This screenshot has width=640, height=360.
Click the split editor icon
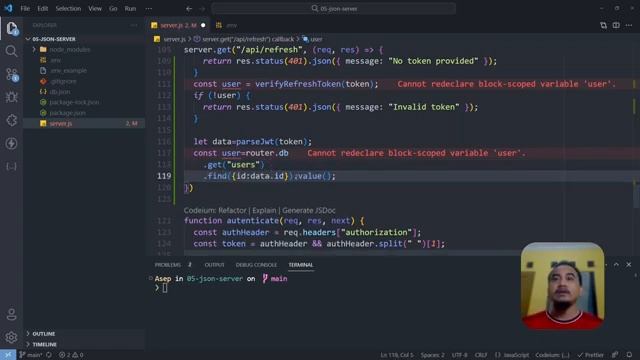616,25
